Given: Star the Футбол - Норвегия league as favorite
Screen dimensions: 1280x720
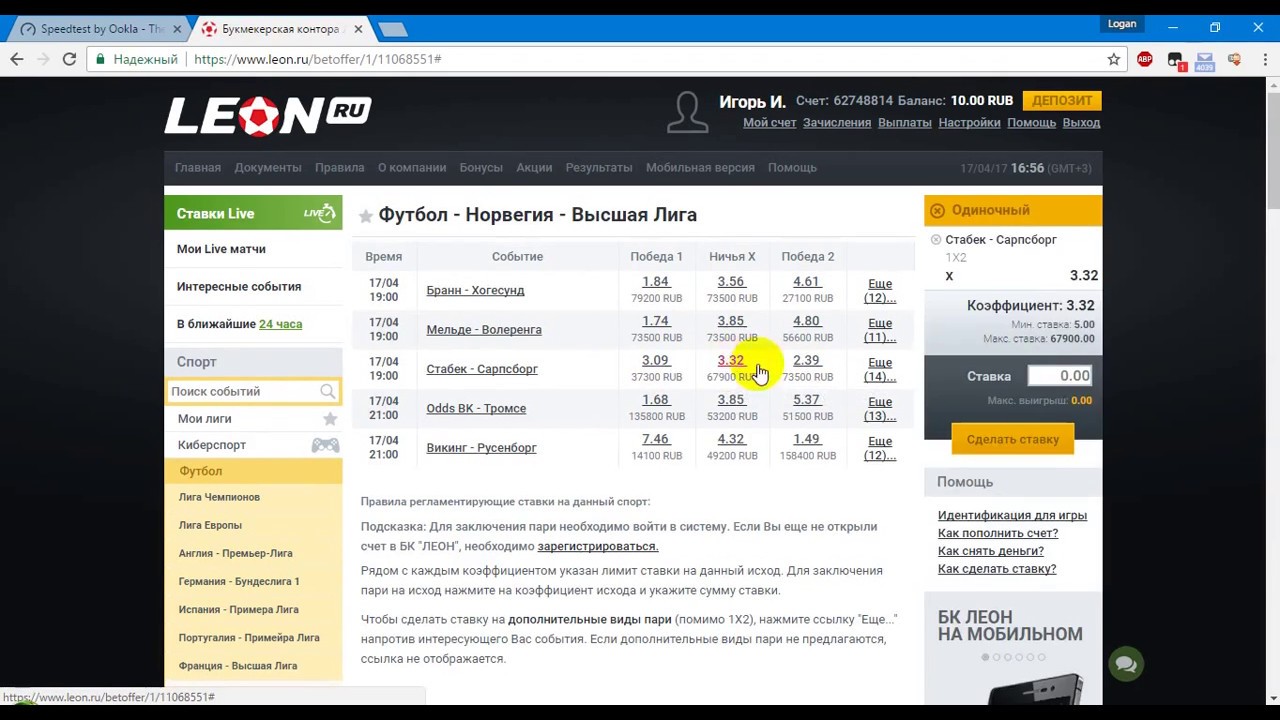Looking at the screenshot, I should point(366,215).
